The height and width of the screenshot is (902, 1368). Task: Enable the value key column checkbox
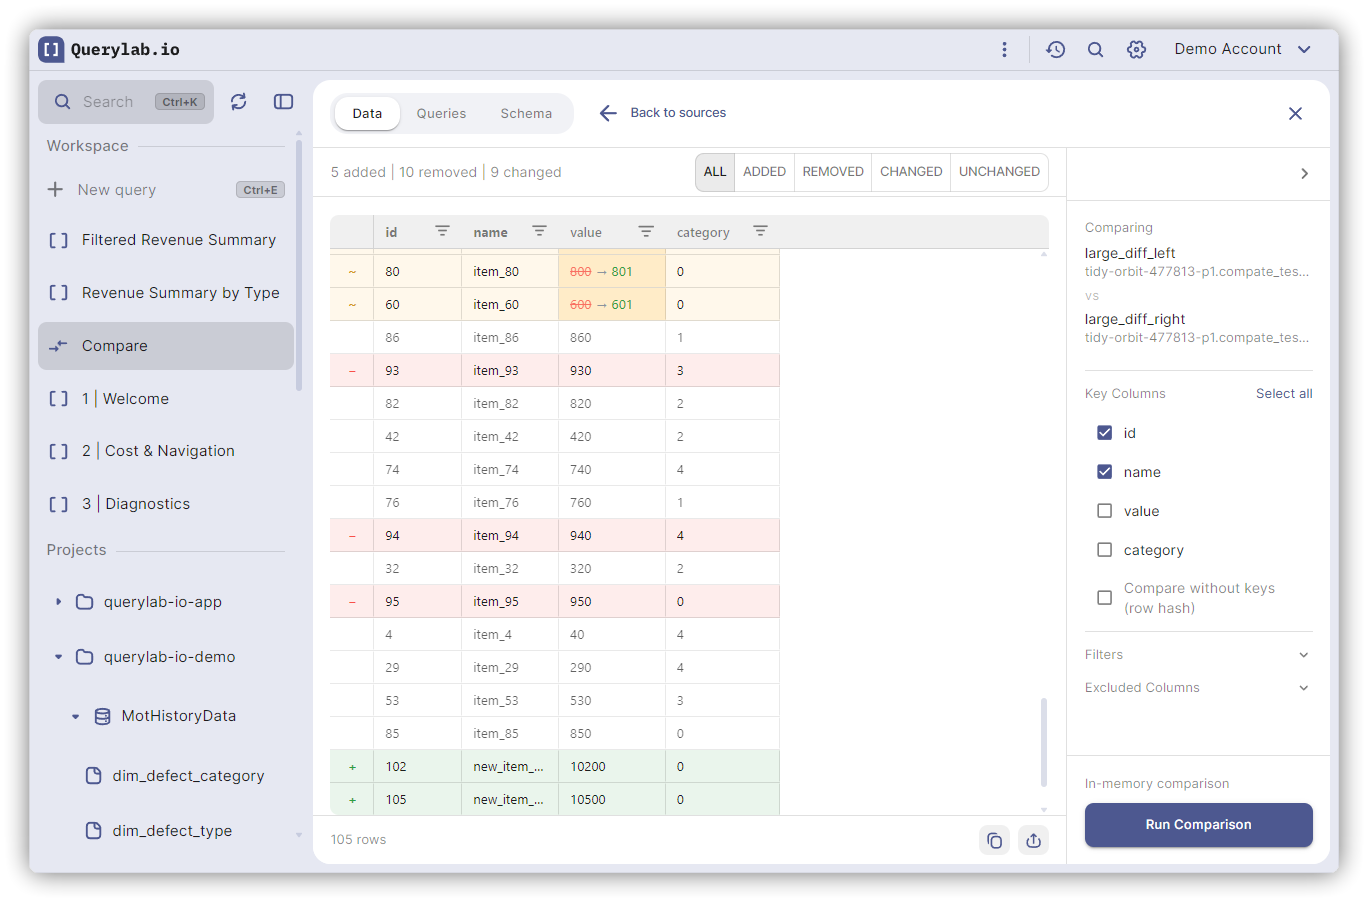tap(1104, 511)
